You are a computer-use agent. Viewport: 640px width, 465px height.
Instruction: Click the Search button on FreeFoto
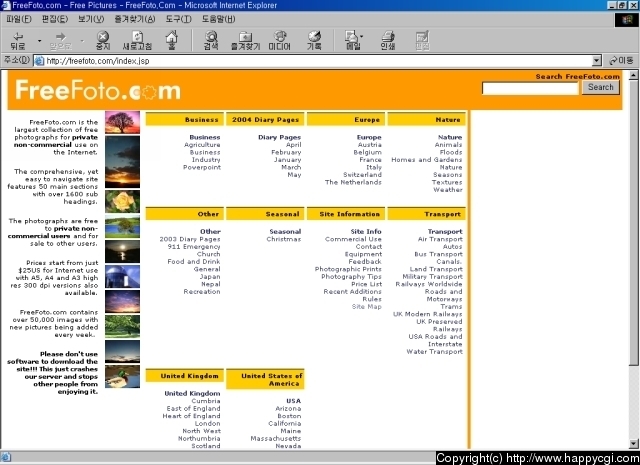(600, 87)
